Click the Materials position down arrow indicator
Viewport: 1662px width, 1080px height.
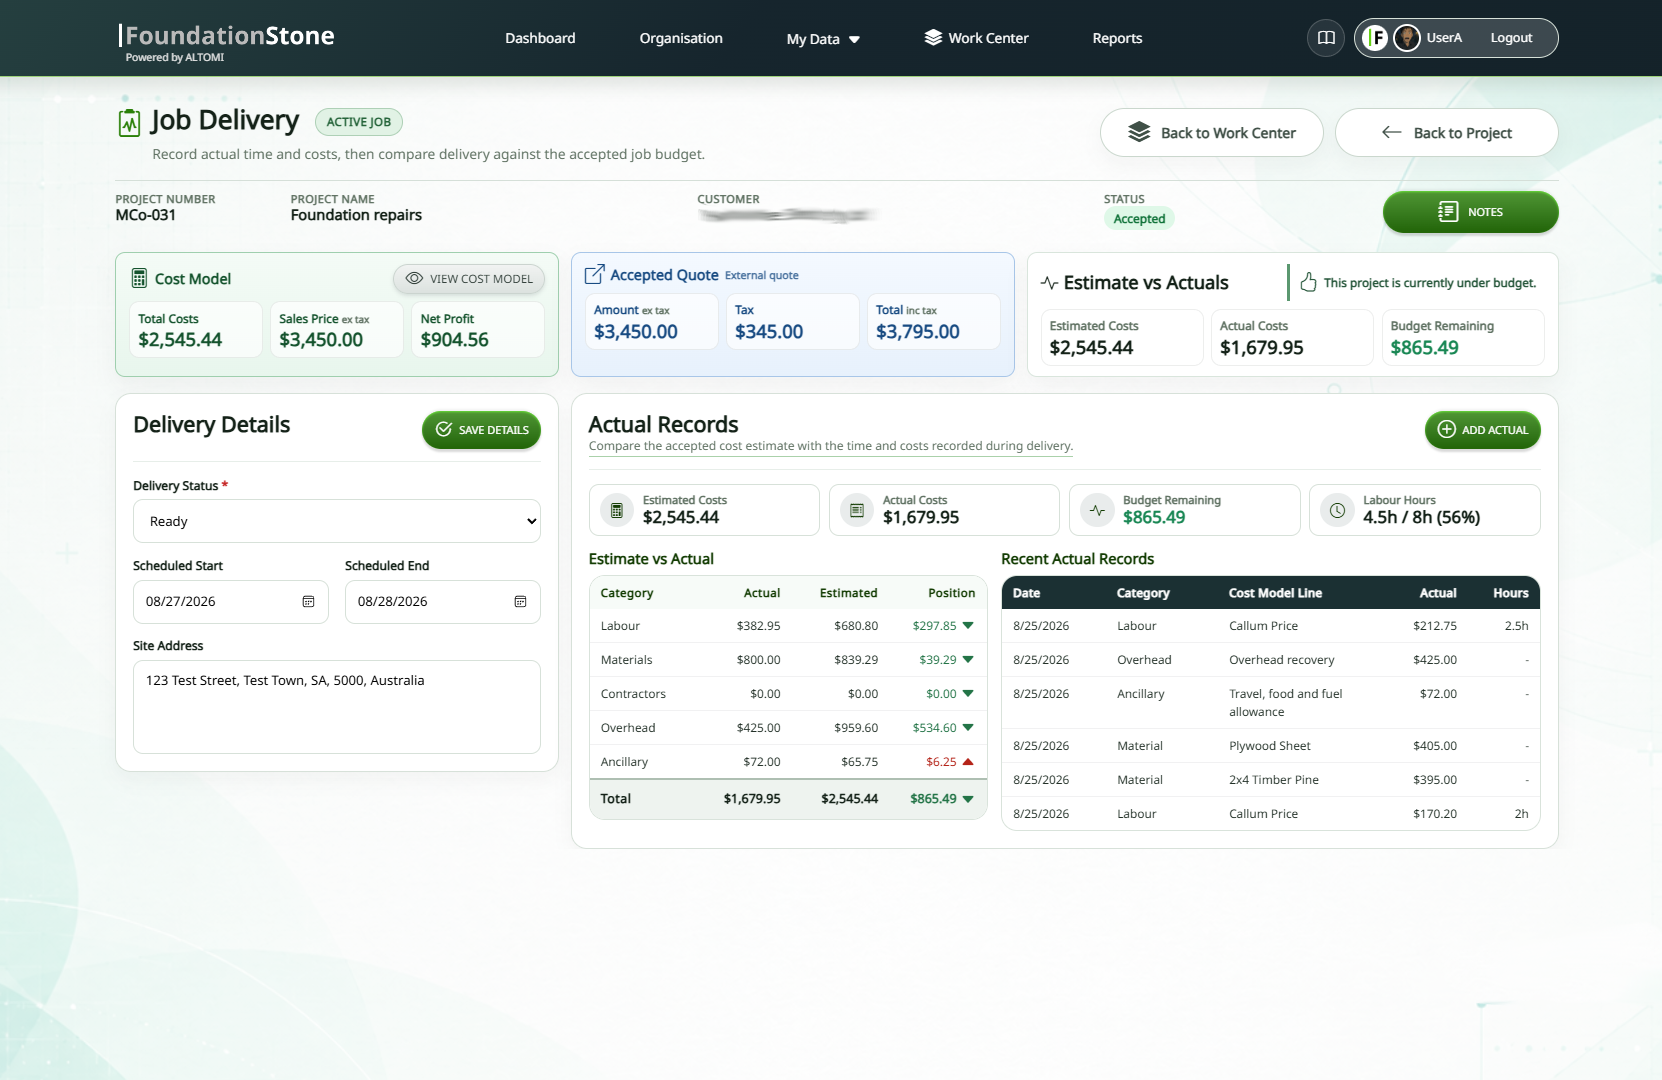968,659
